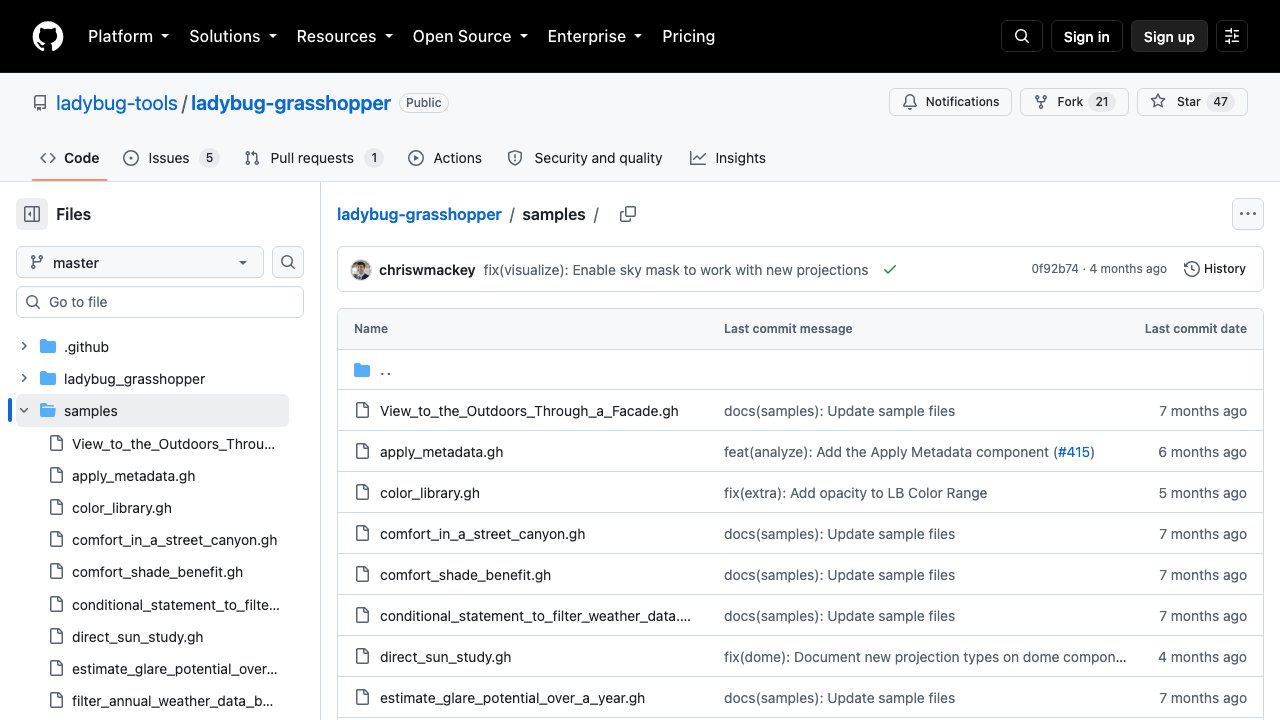Open the ladybug-grasshopper breadcrumb link
Screen dimensions: 1280x720
419,214
